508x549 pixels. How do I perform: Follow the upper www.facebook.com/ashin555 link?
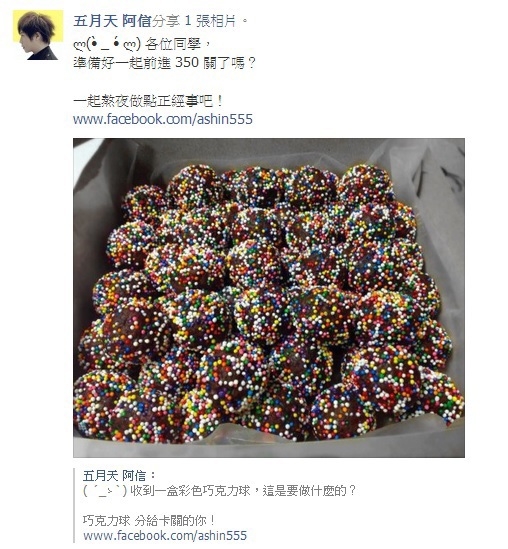(x=163, y=119)
